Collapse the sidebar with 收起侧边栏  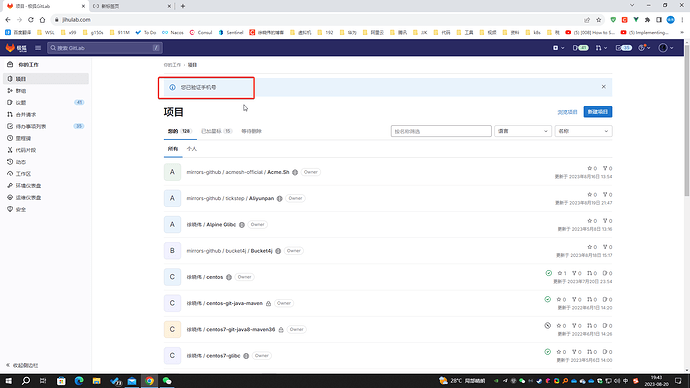(x=22, y=365)
